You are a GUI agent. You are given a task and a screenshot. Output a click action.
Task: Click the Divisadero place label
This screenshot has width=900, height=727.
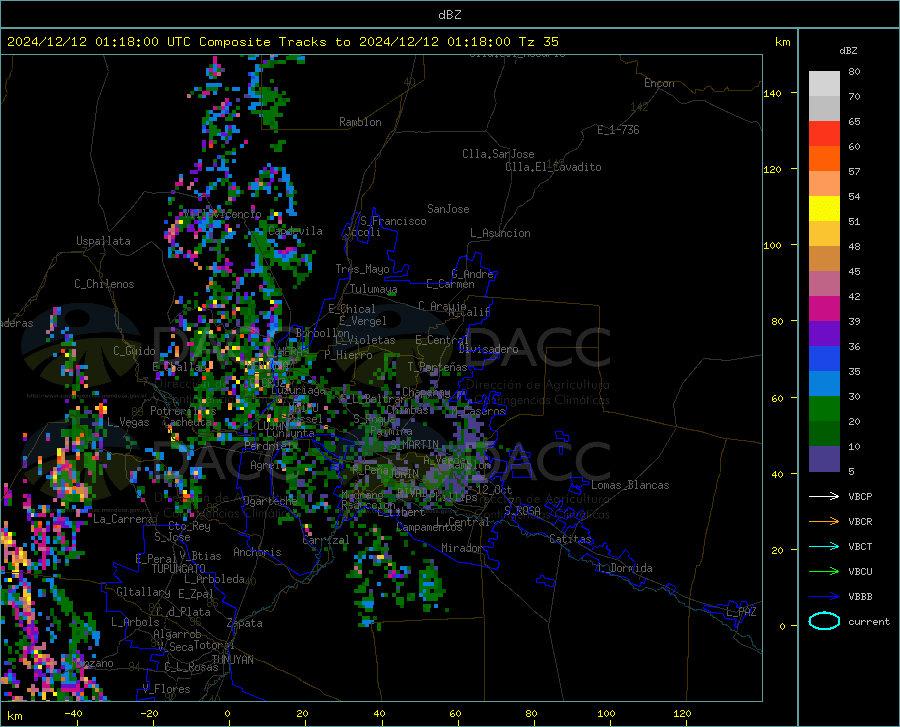click(488, 349)
